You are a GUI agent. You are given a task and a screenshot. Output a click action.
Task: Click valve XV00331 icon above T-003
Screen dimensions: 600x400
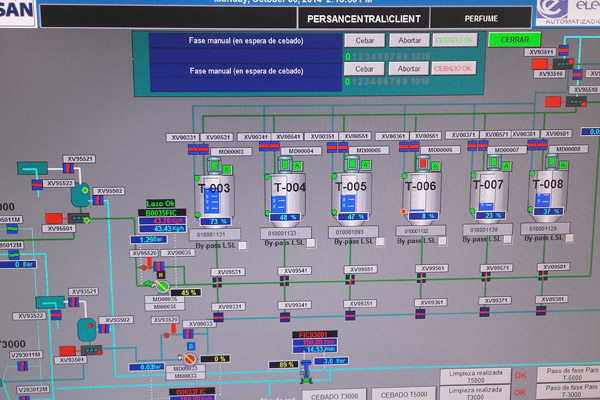click(193, 149)
